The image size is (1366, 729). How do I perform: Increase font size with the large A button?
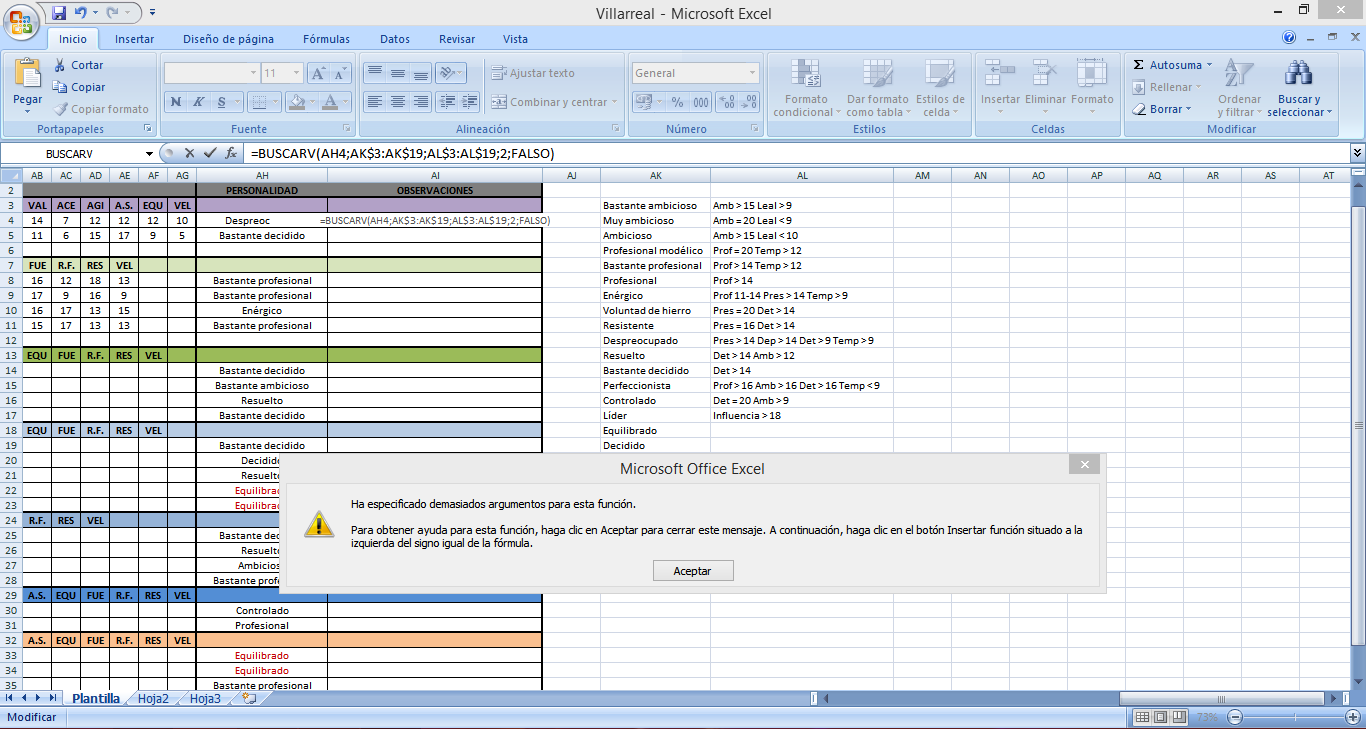coord(319,73)
